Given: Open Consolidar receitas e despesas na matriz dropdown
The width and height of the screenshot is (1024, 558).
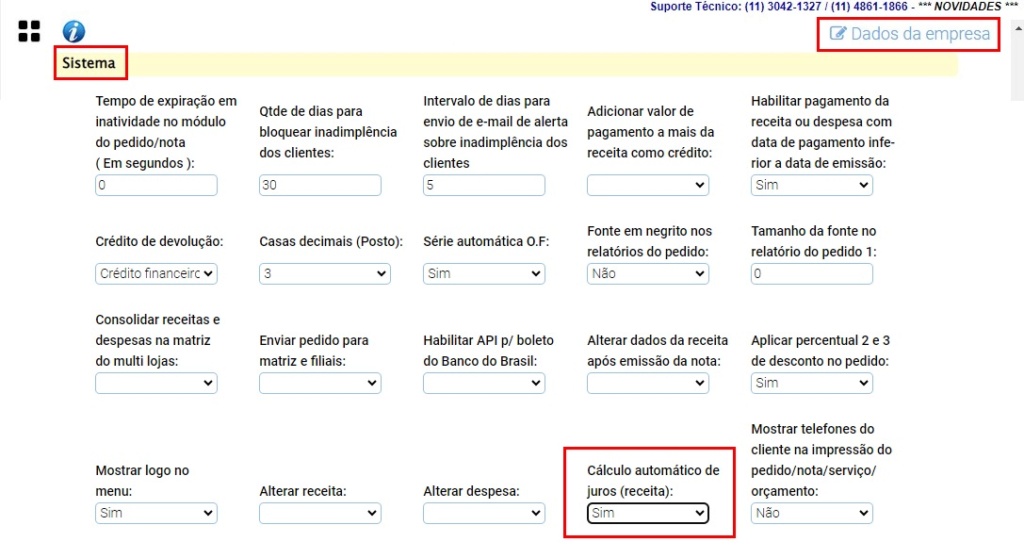Looking at the screenshot, I should (x=156, y=383).
